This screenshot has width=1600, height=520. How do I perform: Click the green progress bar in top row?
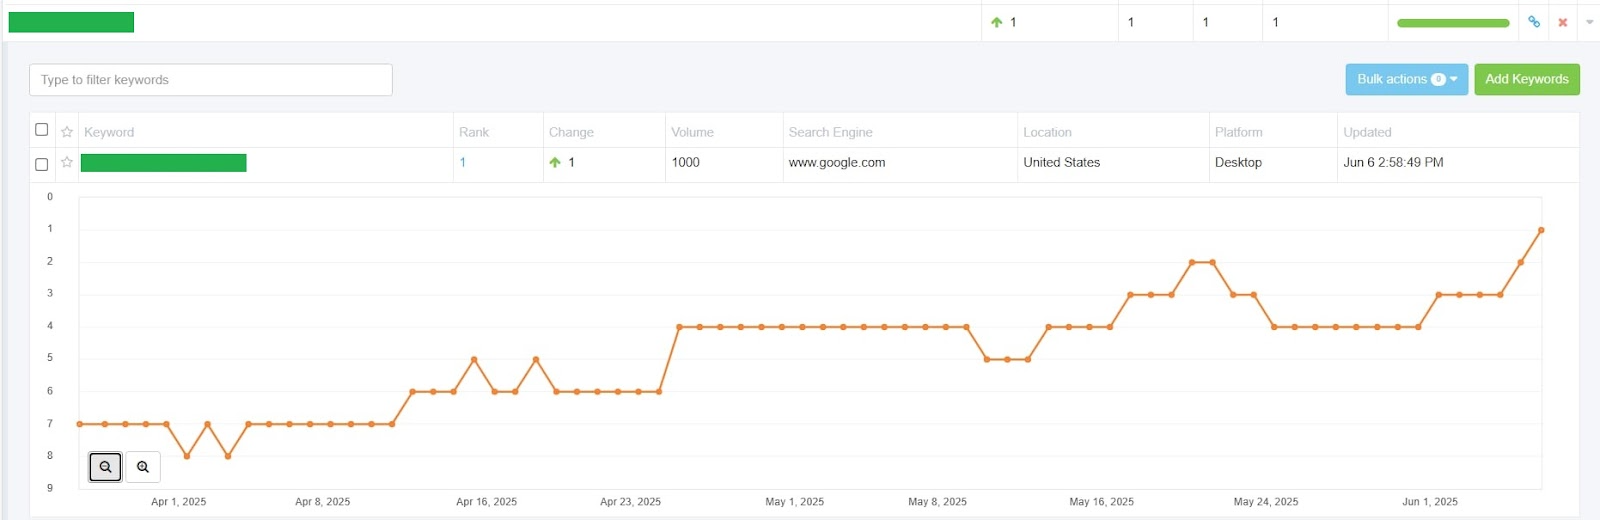coord(1453,23)
